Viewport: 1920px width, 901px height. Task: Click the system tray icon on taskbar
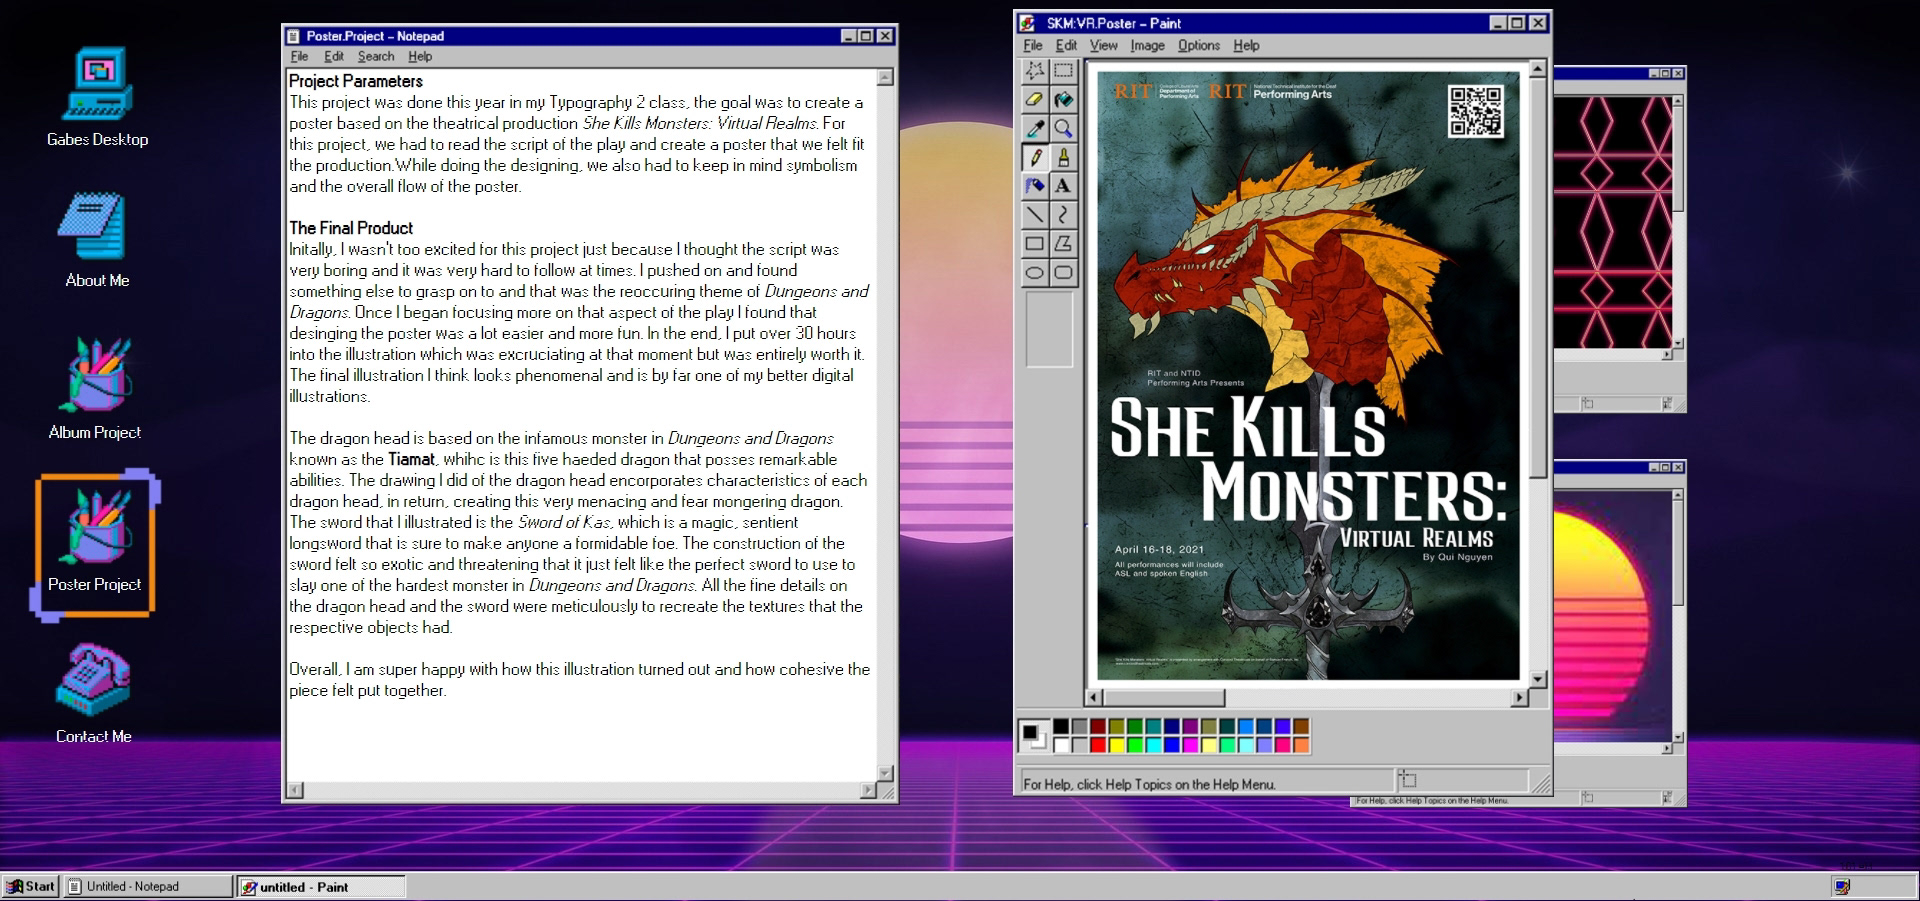[1842, 886]
